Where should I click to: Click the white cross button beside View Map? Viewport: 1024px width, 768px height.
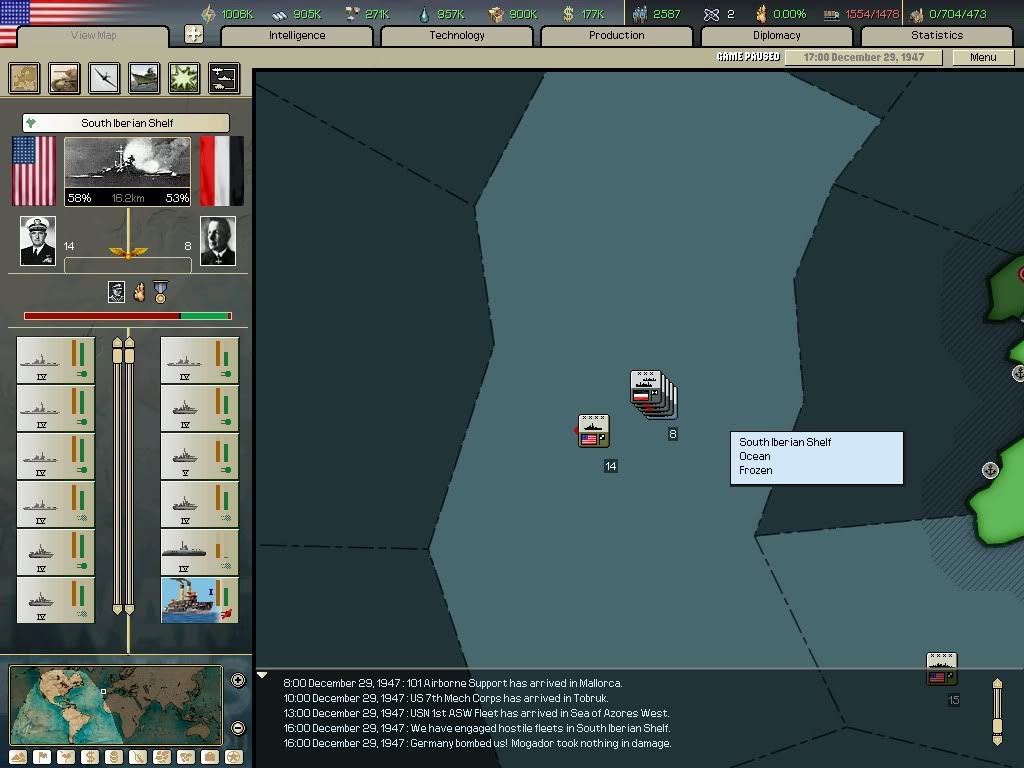coord(194,35)
